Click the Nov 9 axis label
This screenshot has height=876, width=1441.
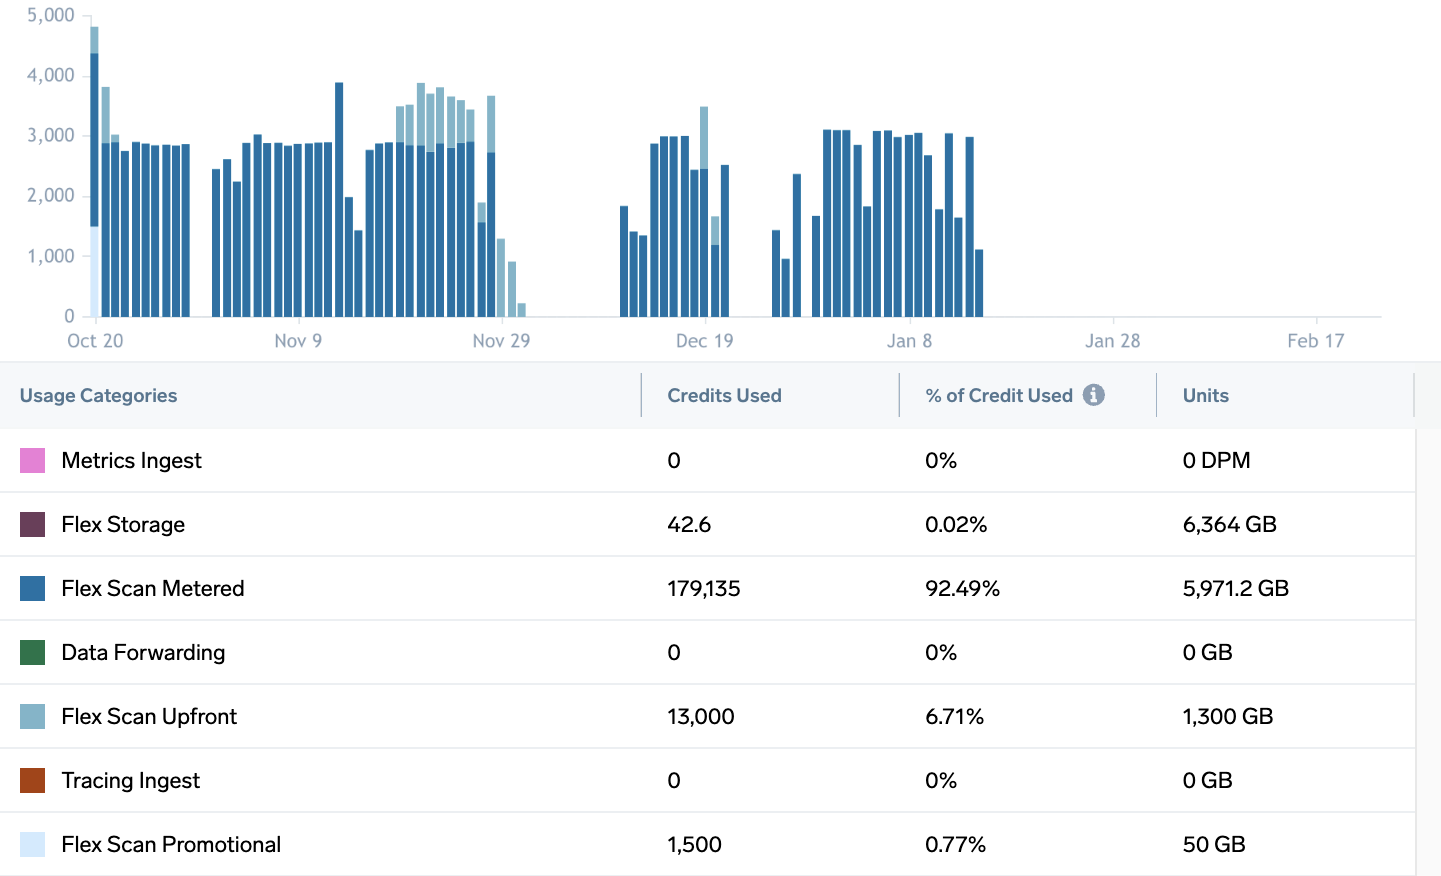[298, 341]
